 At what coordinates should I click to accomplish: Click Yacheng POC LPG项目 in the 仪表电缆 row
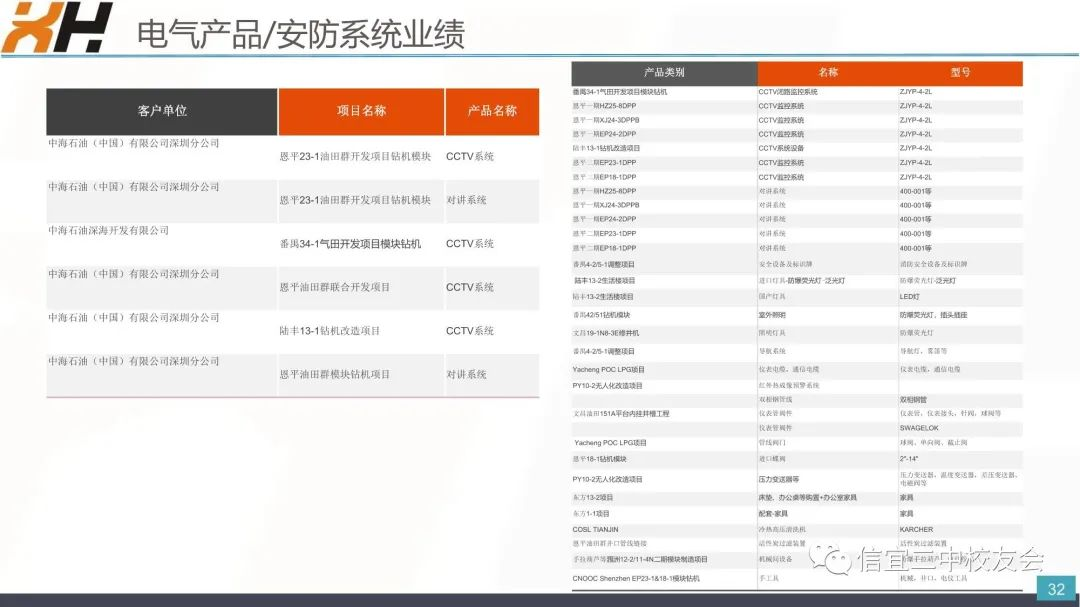tap(608, 370)
